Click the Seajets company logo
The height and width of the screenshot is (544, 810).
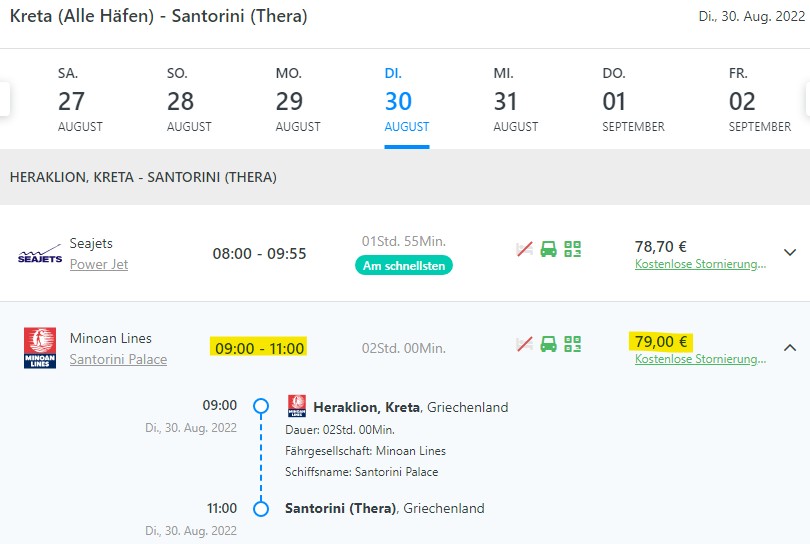(x=40, y=255)
